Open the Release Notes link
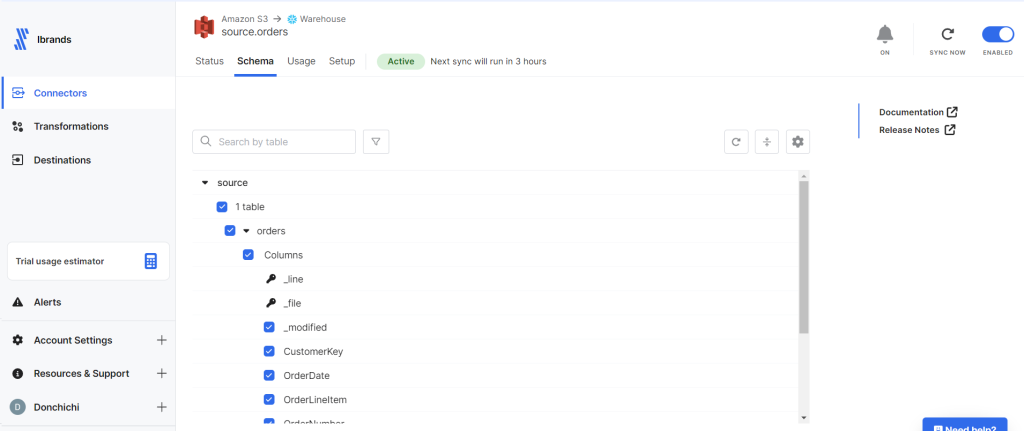This screenshot has width=1024, height=431. [x=916, y=129]
